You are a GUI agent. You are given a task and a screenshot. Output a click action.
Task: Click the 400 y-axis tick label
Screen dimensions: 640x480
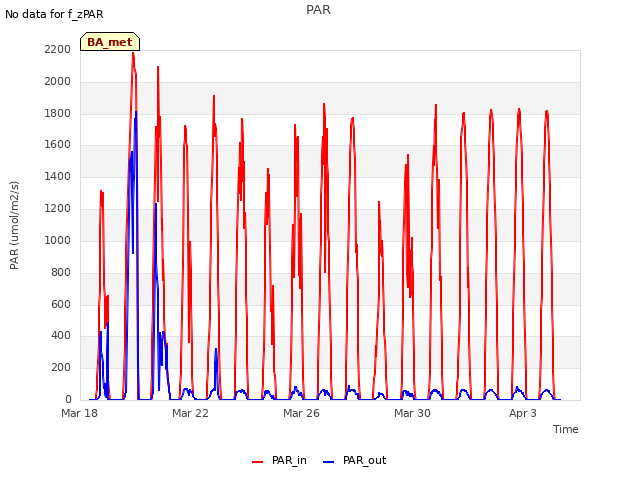[x=61, y=336]
